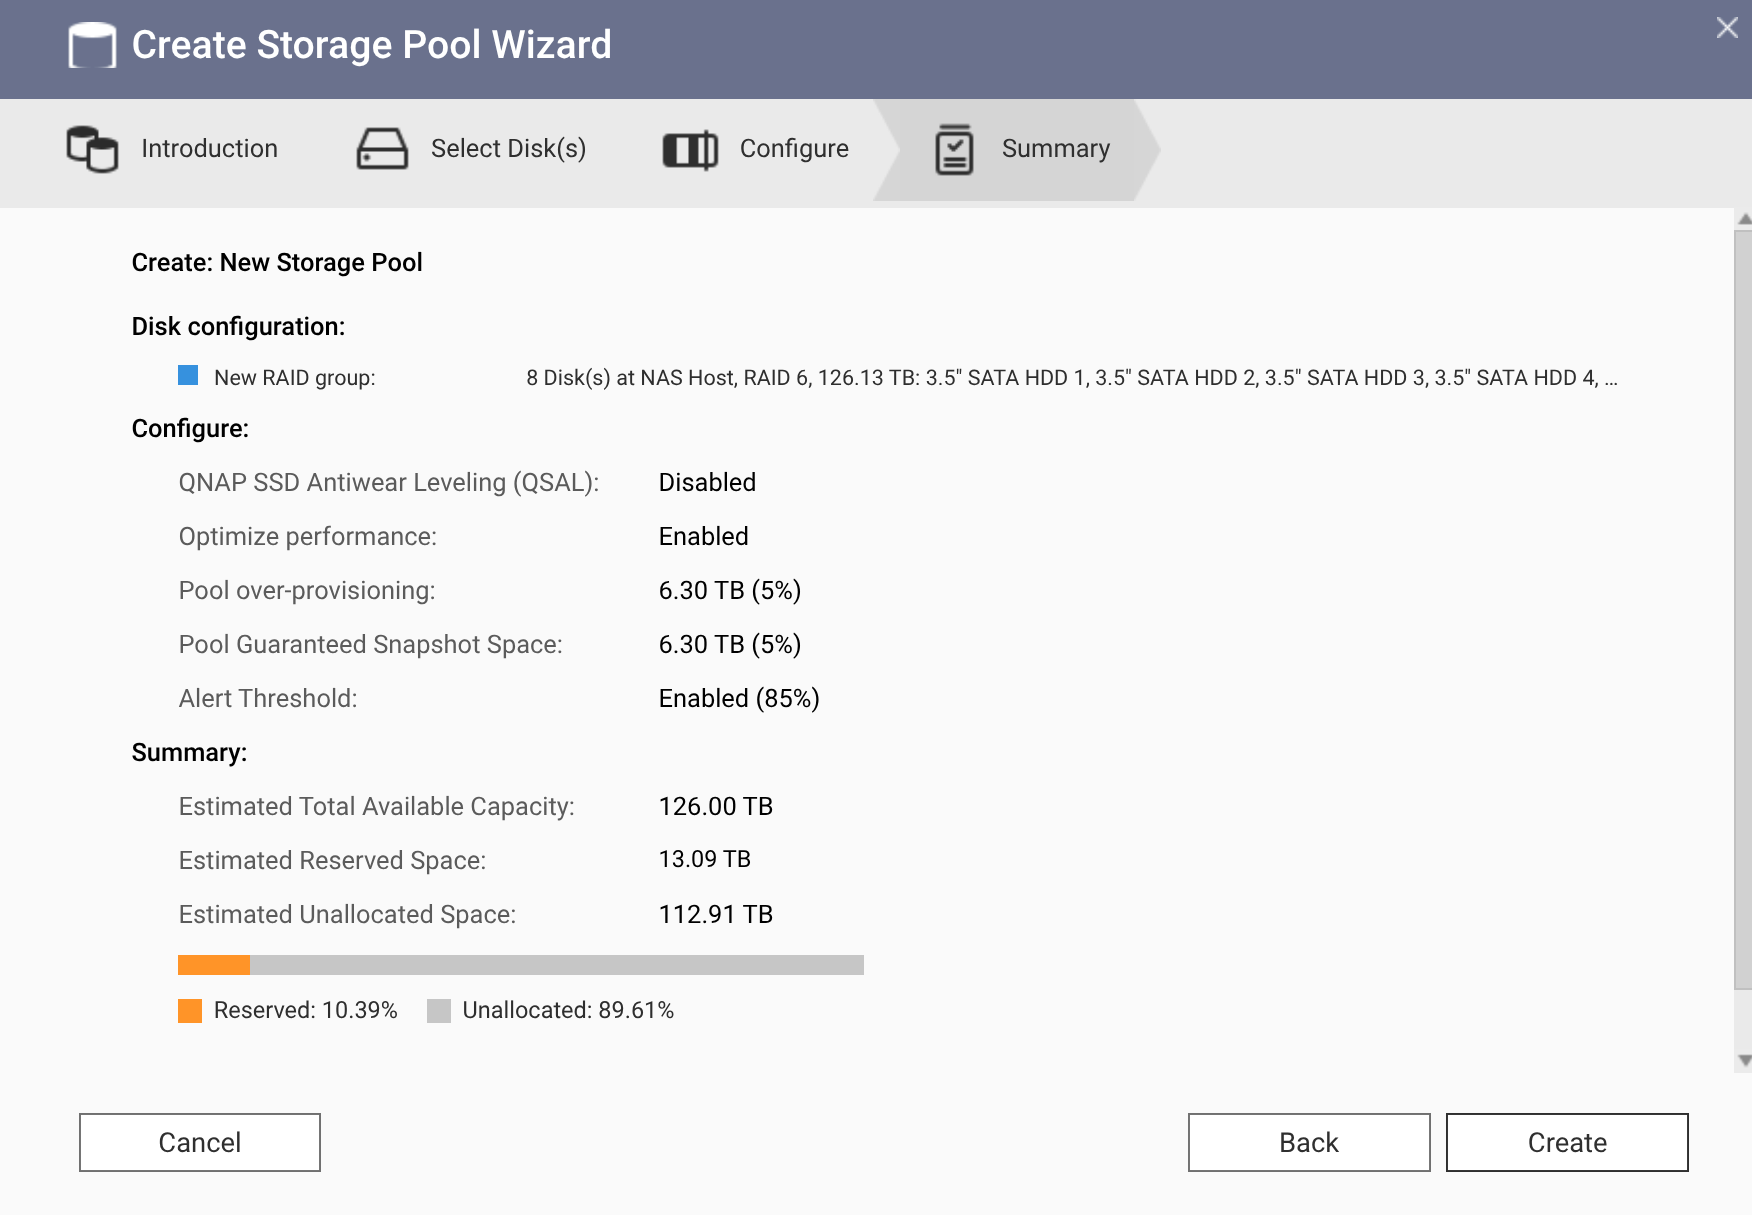1752x1215 pixels.
Task: Click the 'Estimated Total Available Capacity:' label
Action: 377,807
